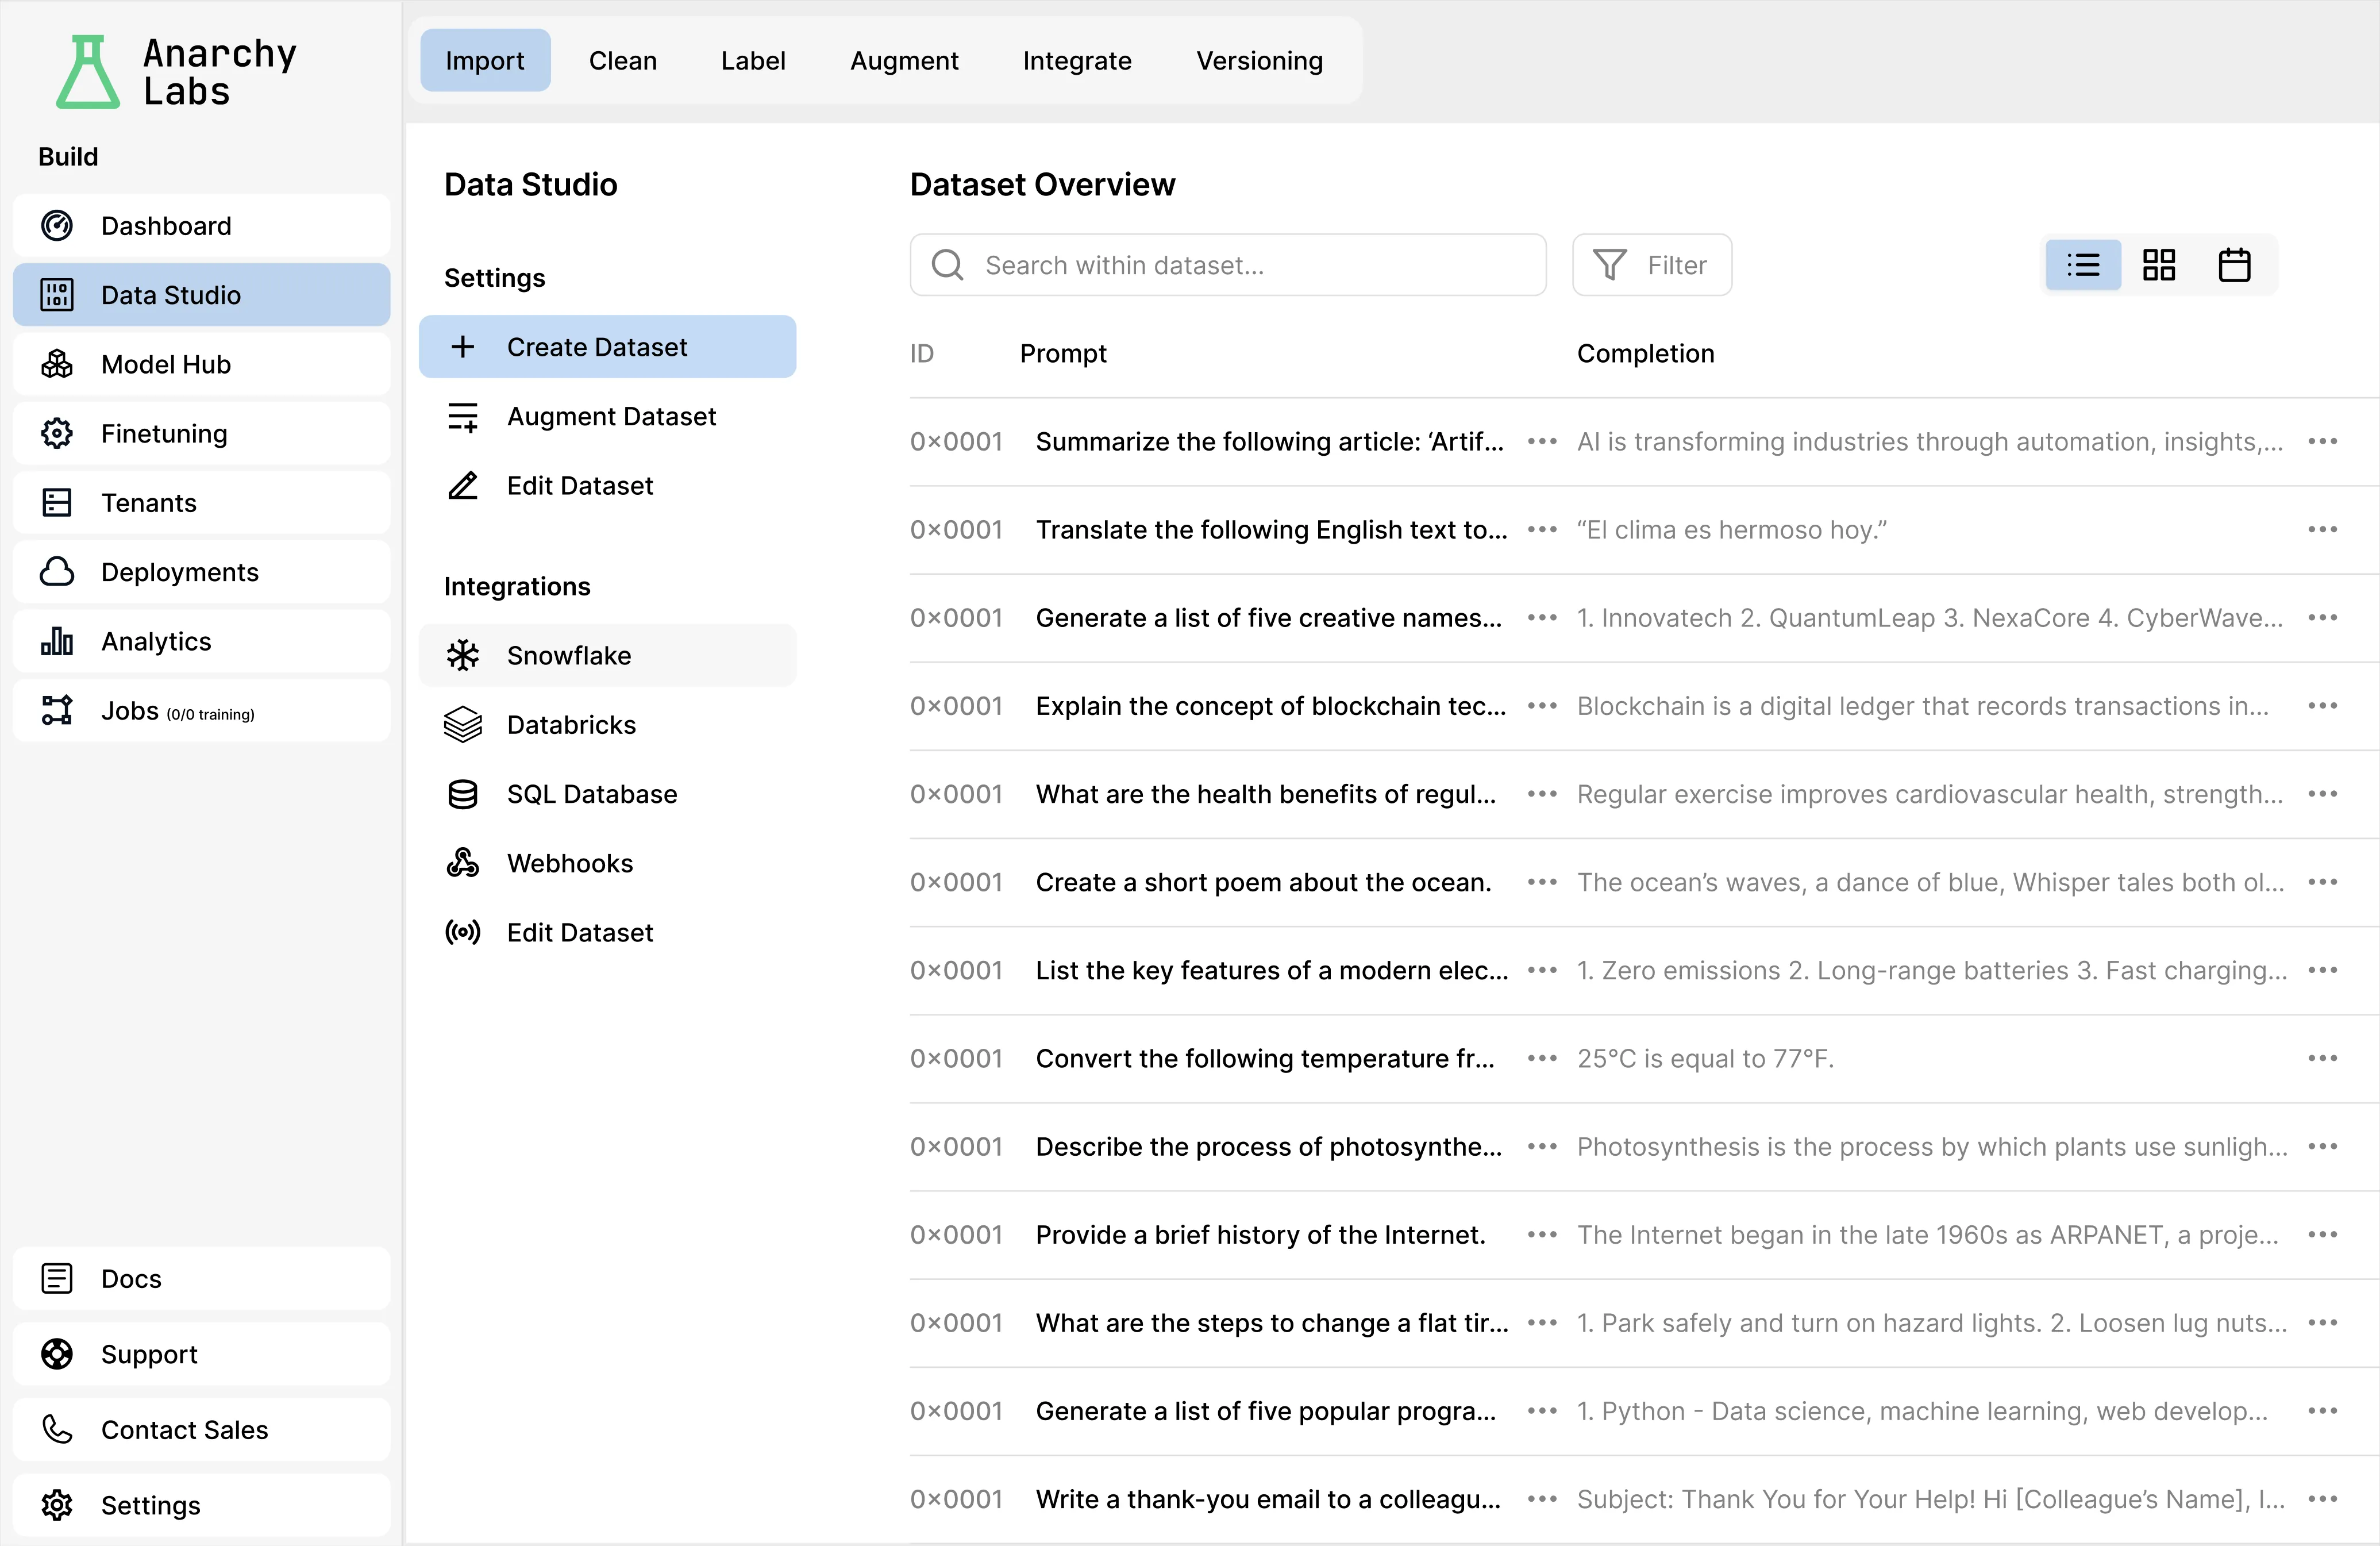Viewport: 2380px width, 1546px height.
Task: Switch to the Augment tab
Action: click(904, 60)
